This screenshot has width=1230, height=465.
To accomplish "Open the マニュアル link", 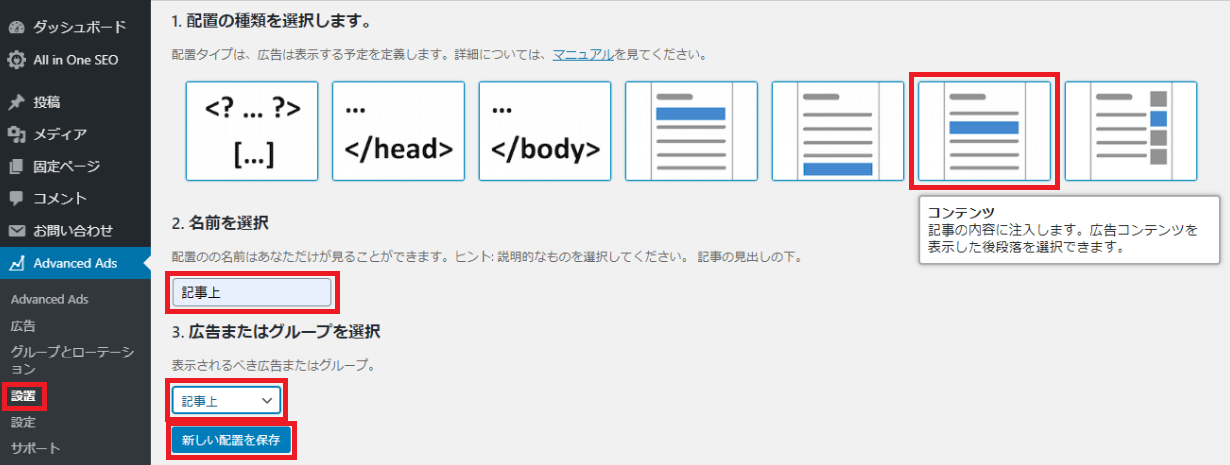I will tap(583, 55).
